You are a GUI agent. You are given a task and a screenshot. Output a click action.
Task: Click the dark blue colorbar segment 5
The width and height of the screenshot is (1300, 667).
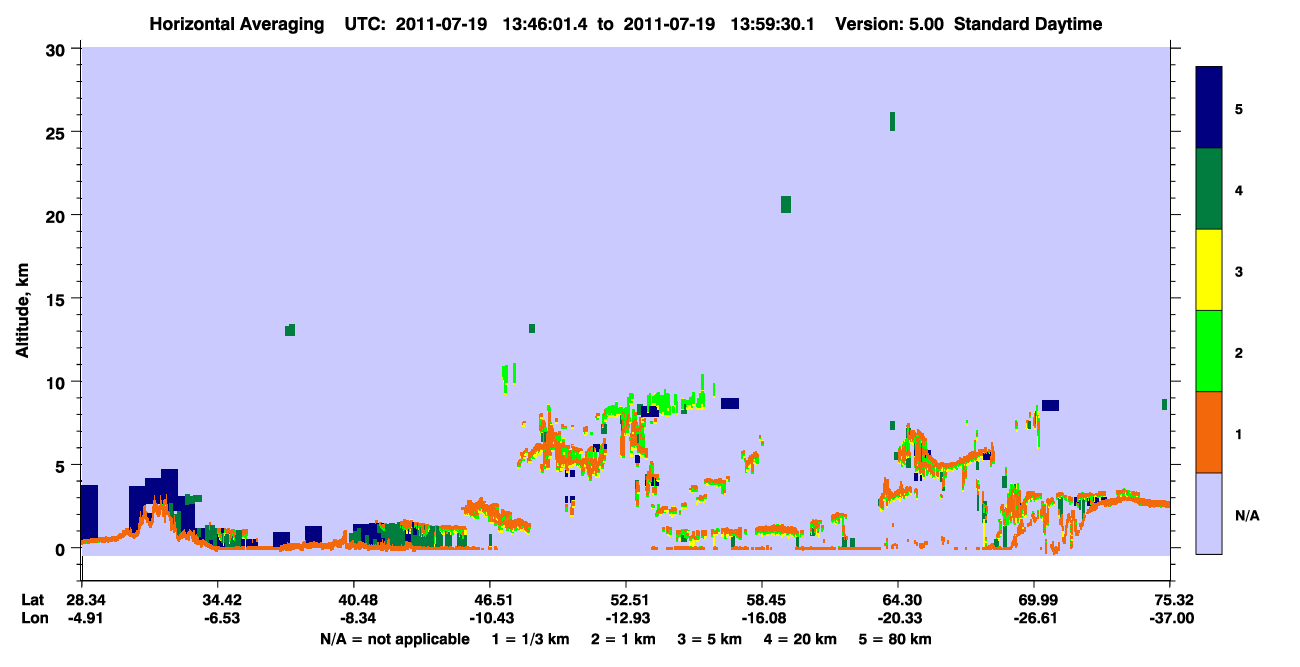pos(1209,108)
